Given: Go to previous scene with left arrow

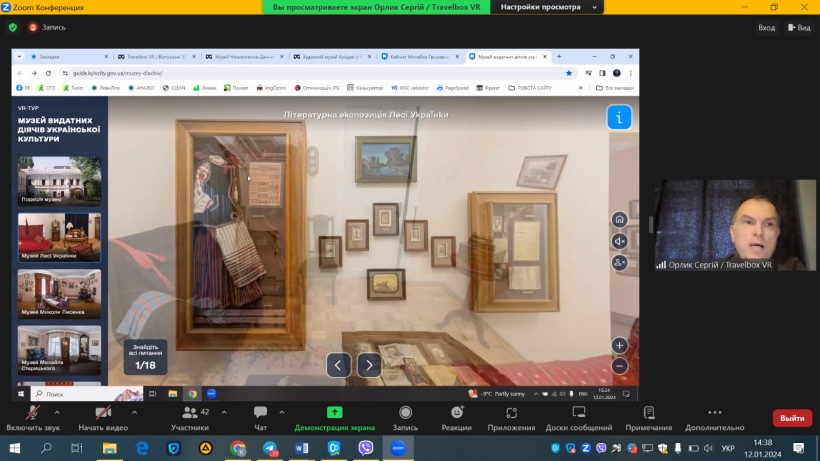Looking at the screenshot, I should point(338,365).
